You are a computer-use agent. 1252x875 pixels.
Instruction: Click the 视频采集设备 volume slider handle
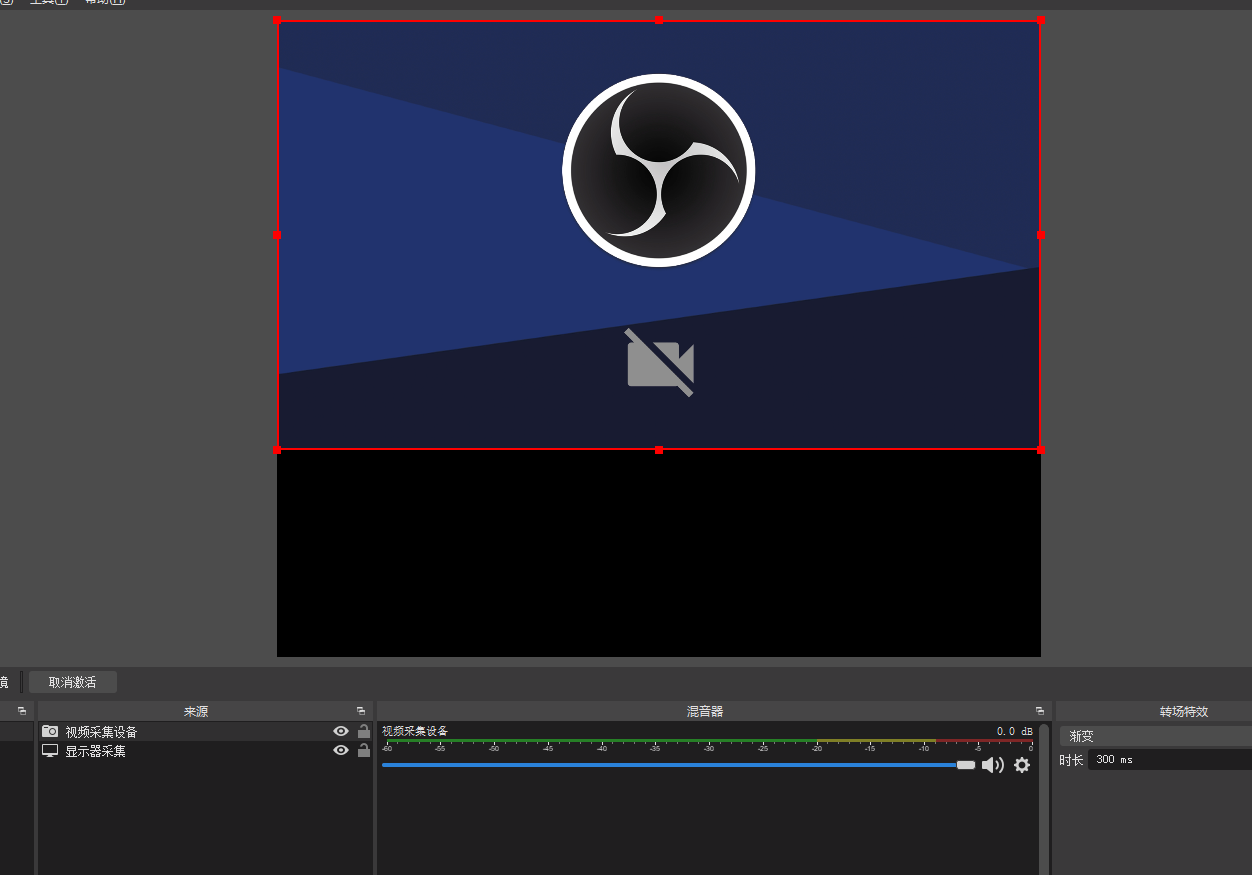point(965,765)
